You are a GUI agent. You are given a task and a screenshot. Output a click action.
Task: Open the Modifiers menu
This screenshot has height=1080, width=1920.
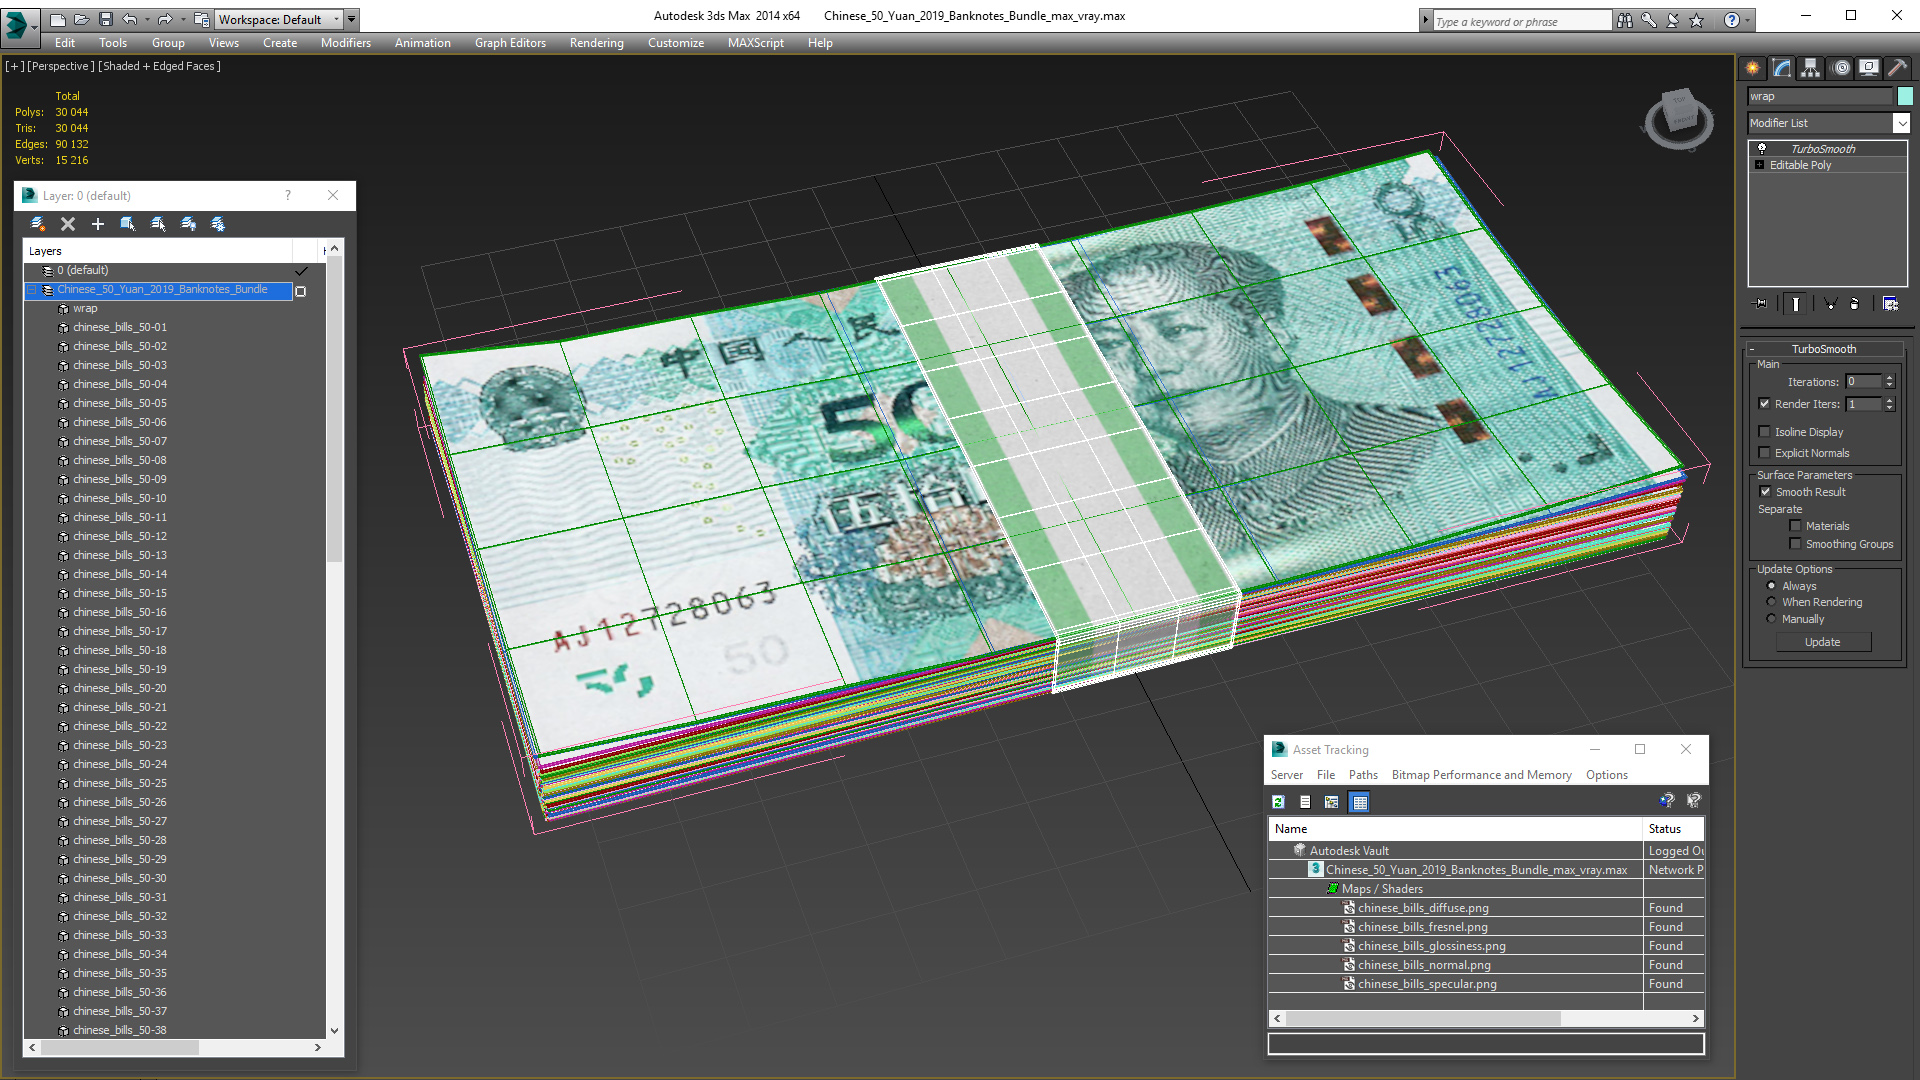tap(345, 43)
